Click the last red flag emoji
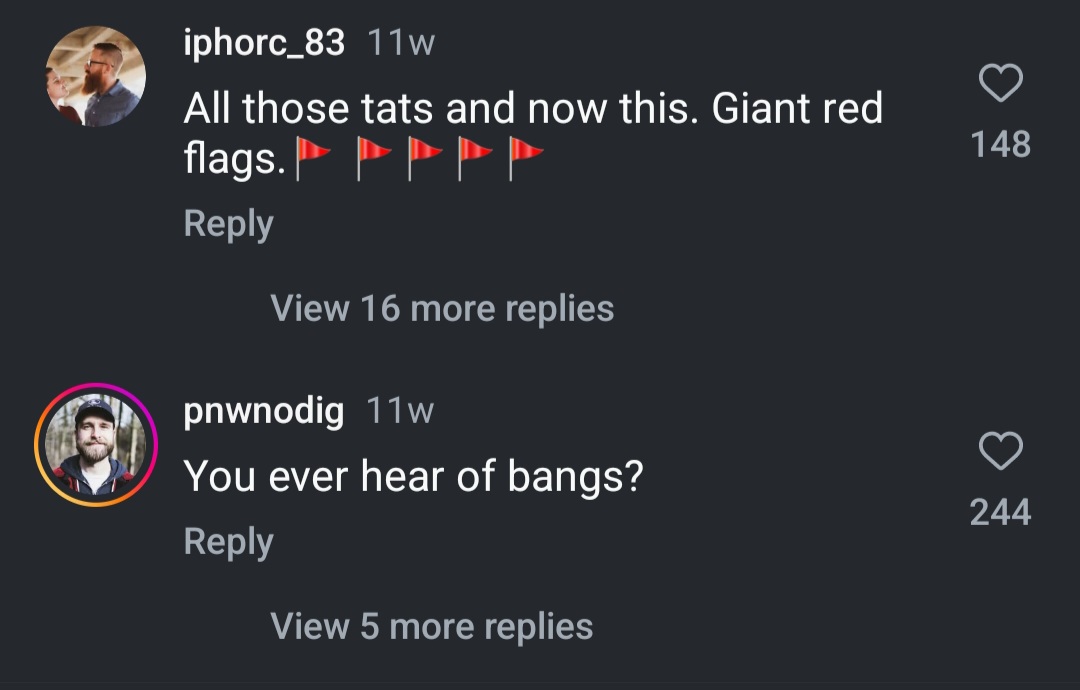The width and height of the screenshot is (1080, 690). click(x=526, y=158)
